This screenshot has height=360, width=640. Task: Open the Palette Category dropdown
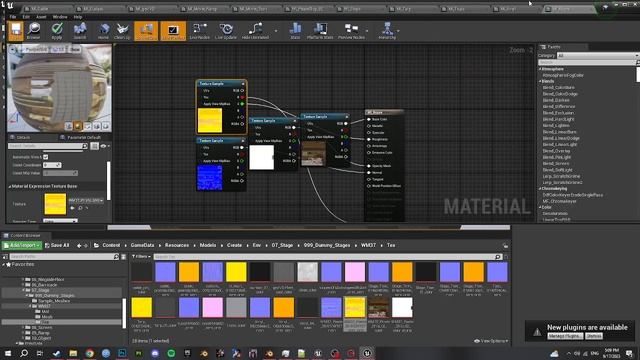click(597, 56)
